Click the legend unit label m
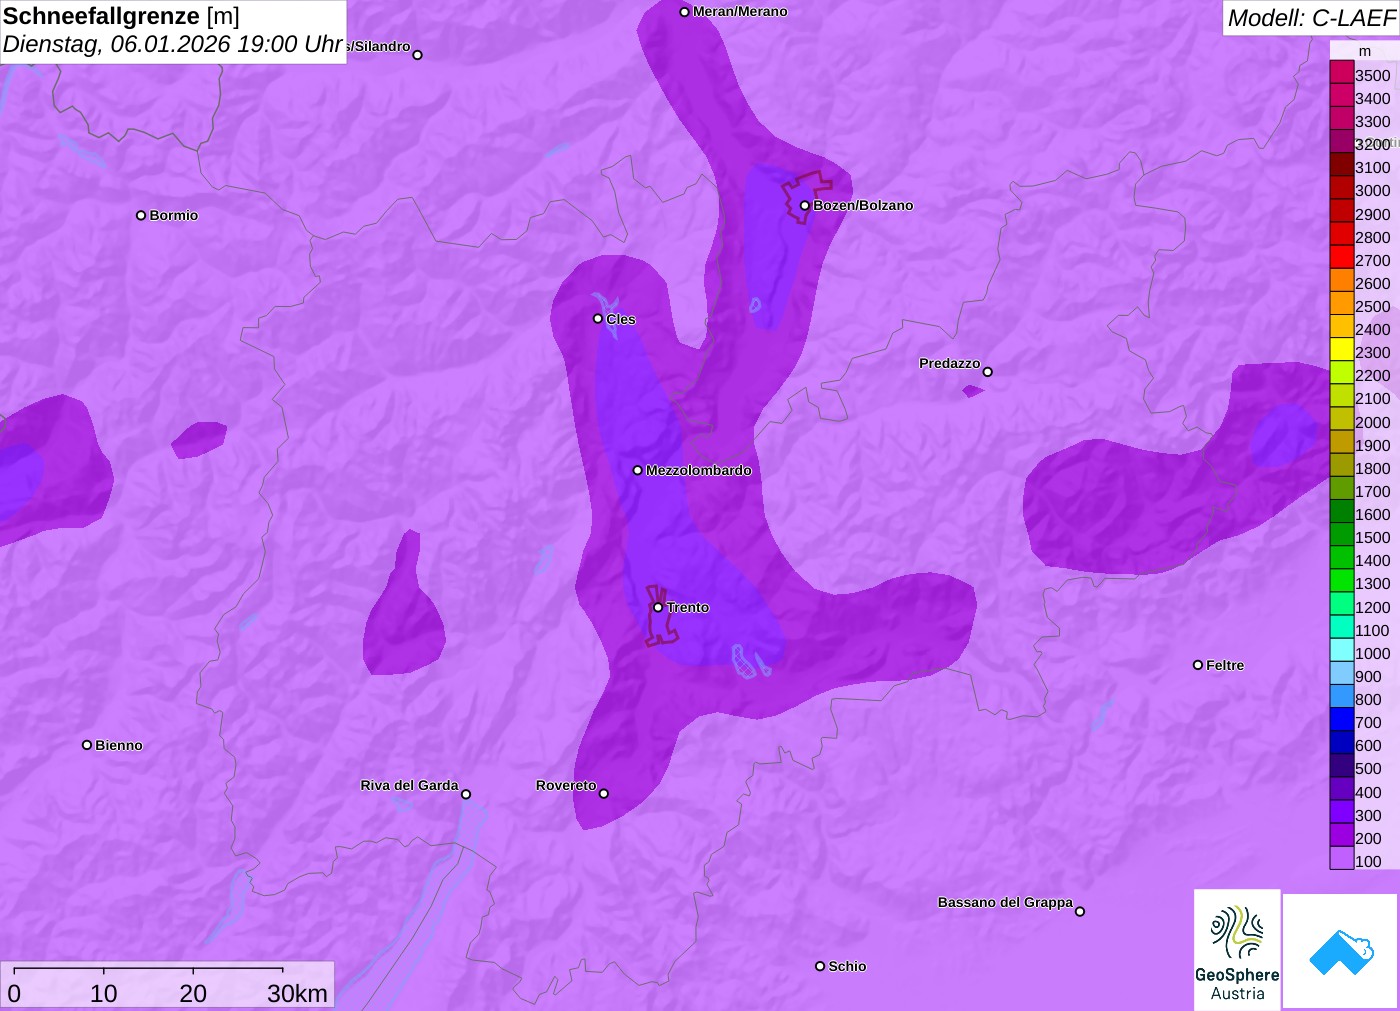This screenshot has width=1400, height=1011. tap(1365, 51)
